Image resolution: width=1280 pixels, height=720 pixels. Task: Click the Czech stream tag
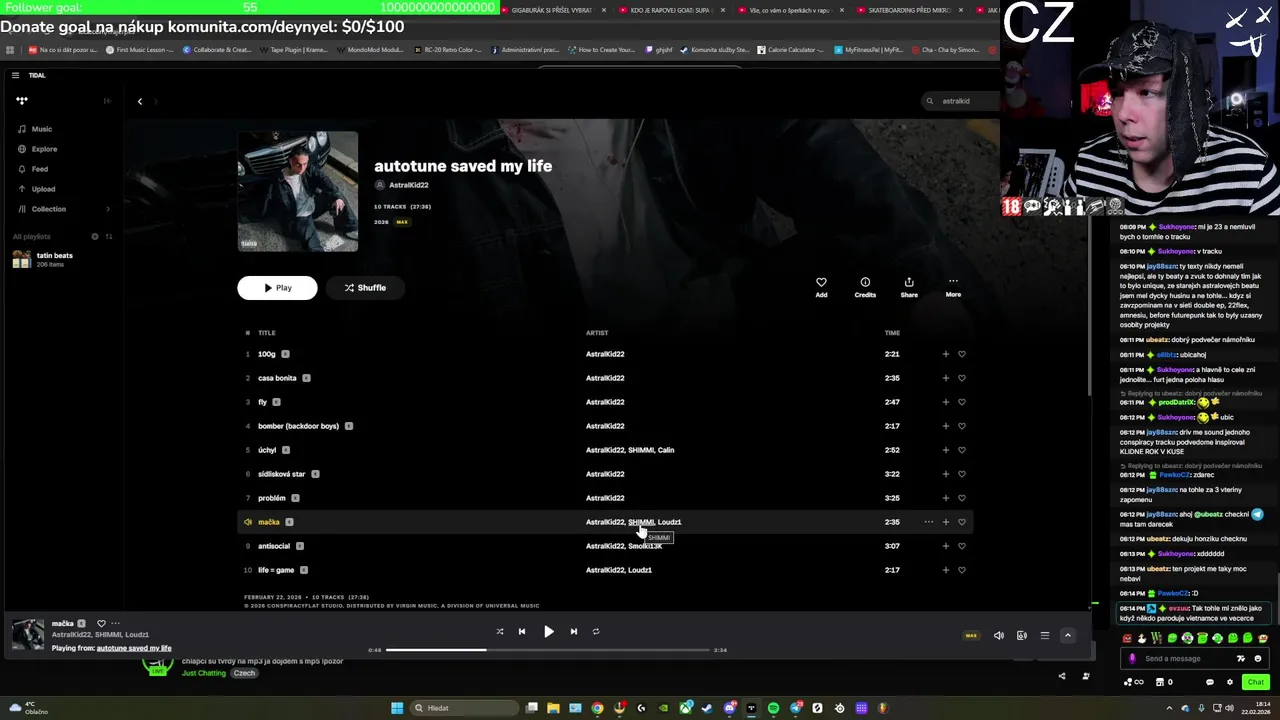244,673
